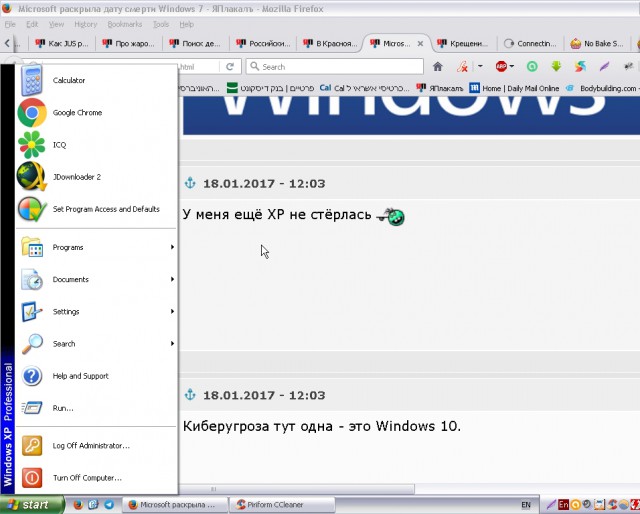The image size is (640, 514).
Task: Click the red signature extension icon
Action: click(462, 67)
